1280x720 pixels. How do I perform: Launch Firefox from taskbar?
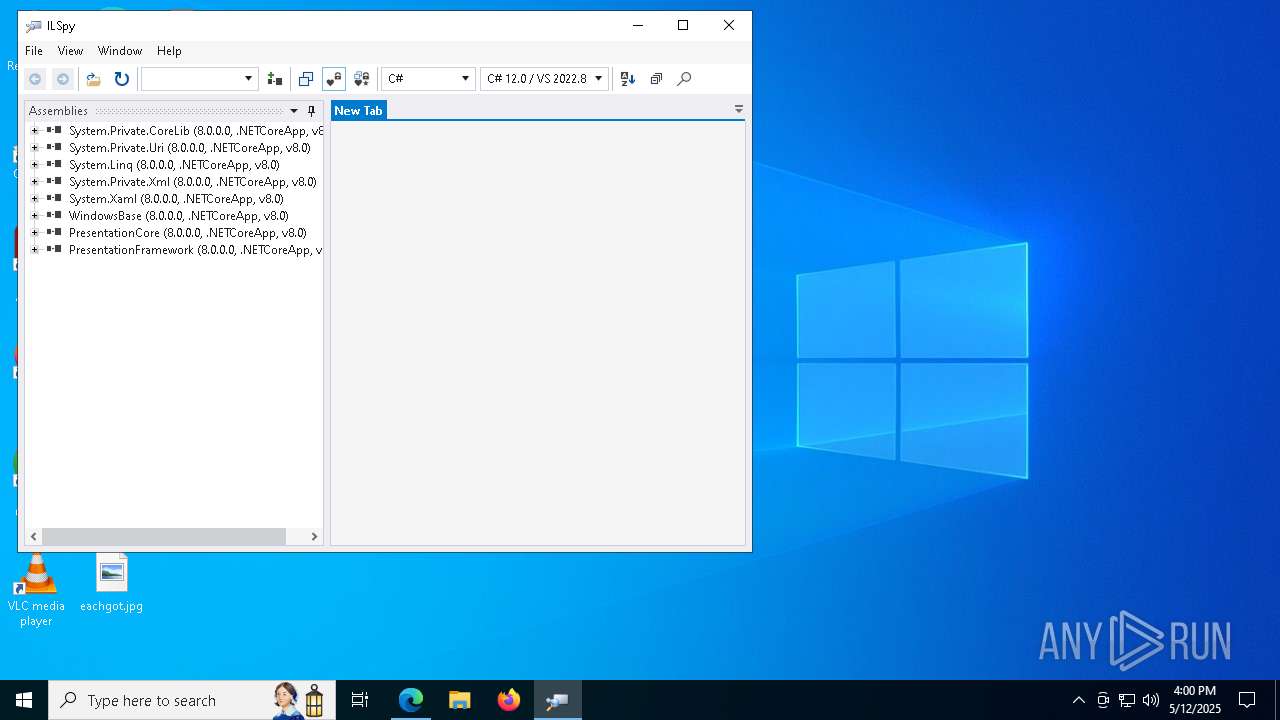click(x=509, y=700)
